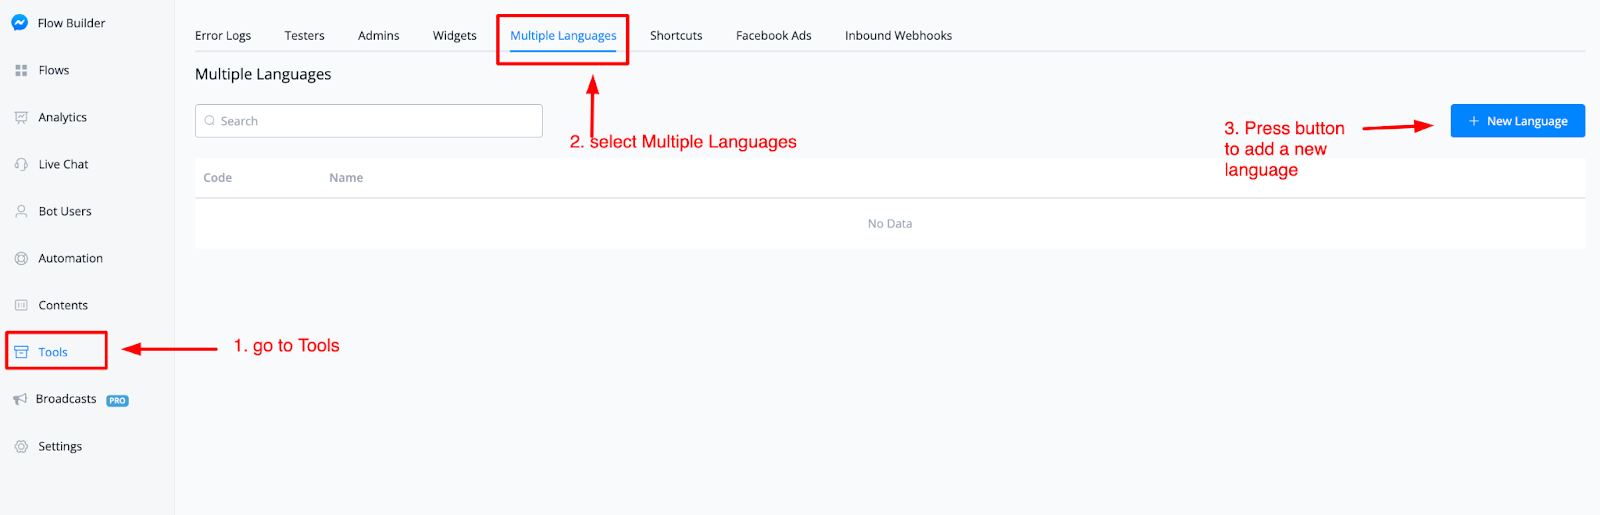Switch to the Shortcuts tab
The height and width of the screenshot is (515, 1600).
(x=676, y=35)
